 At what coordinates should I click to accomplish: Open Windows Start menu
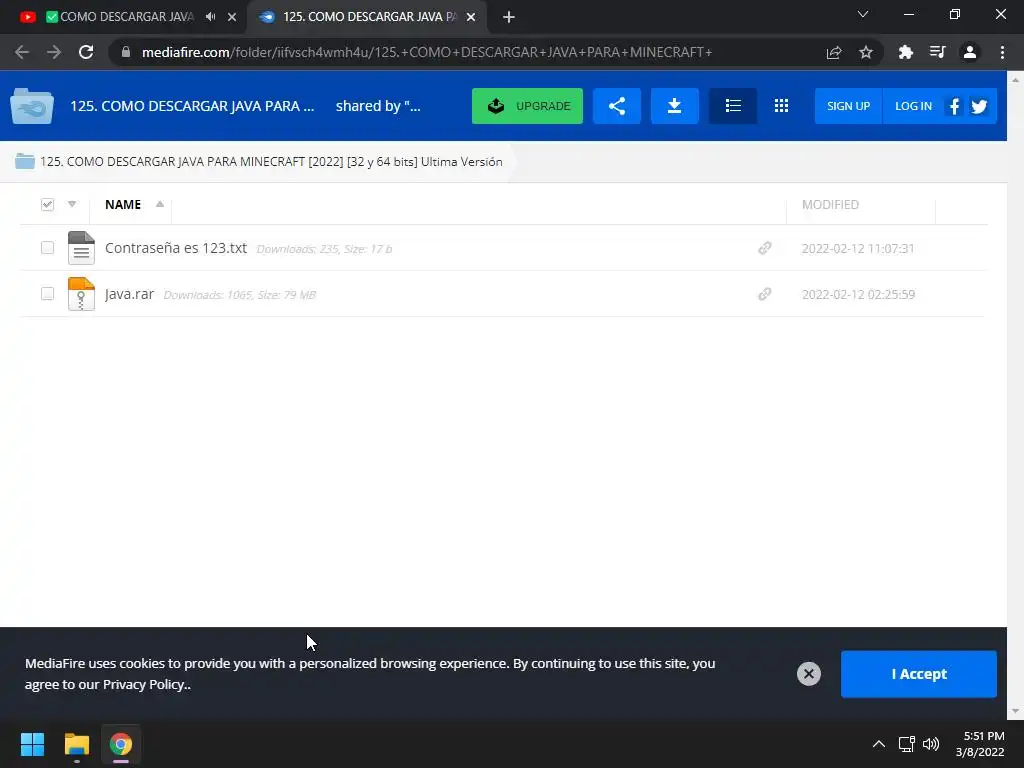(32, 744)
